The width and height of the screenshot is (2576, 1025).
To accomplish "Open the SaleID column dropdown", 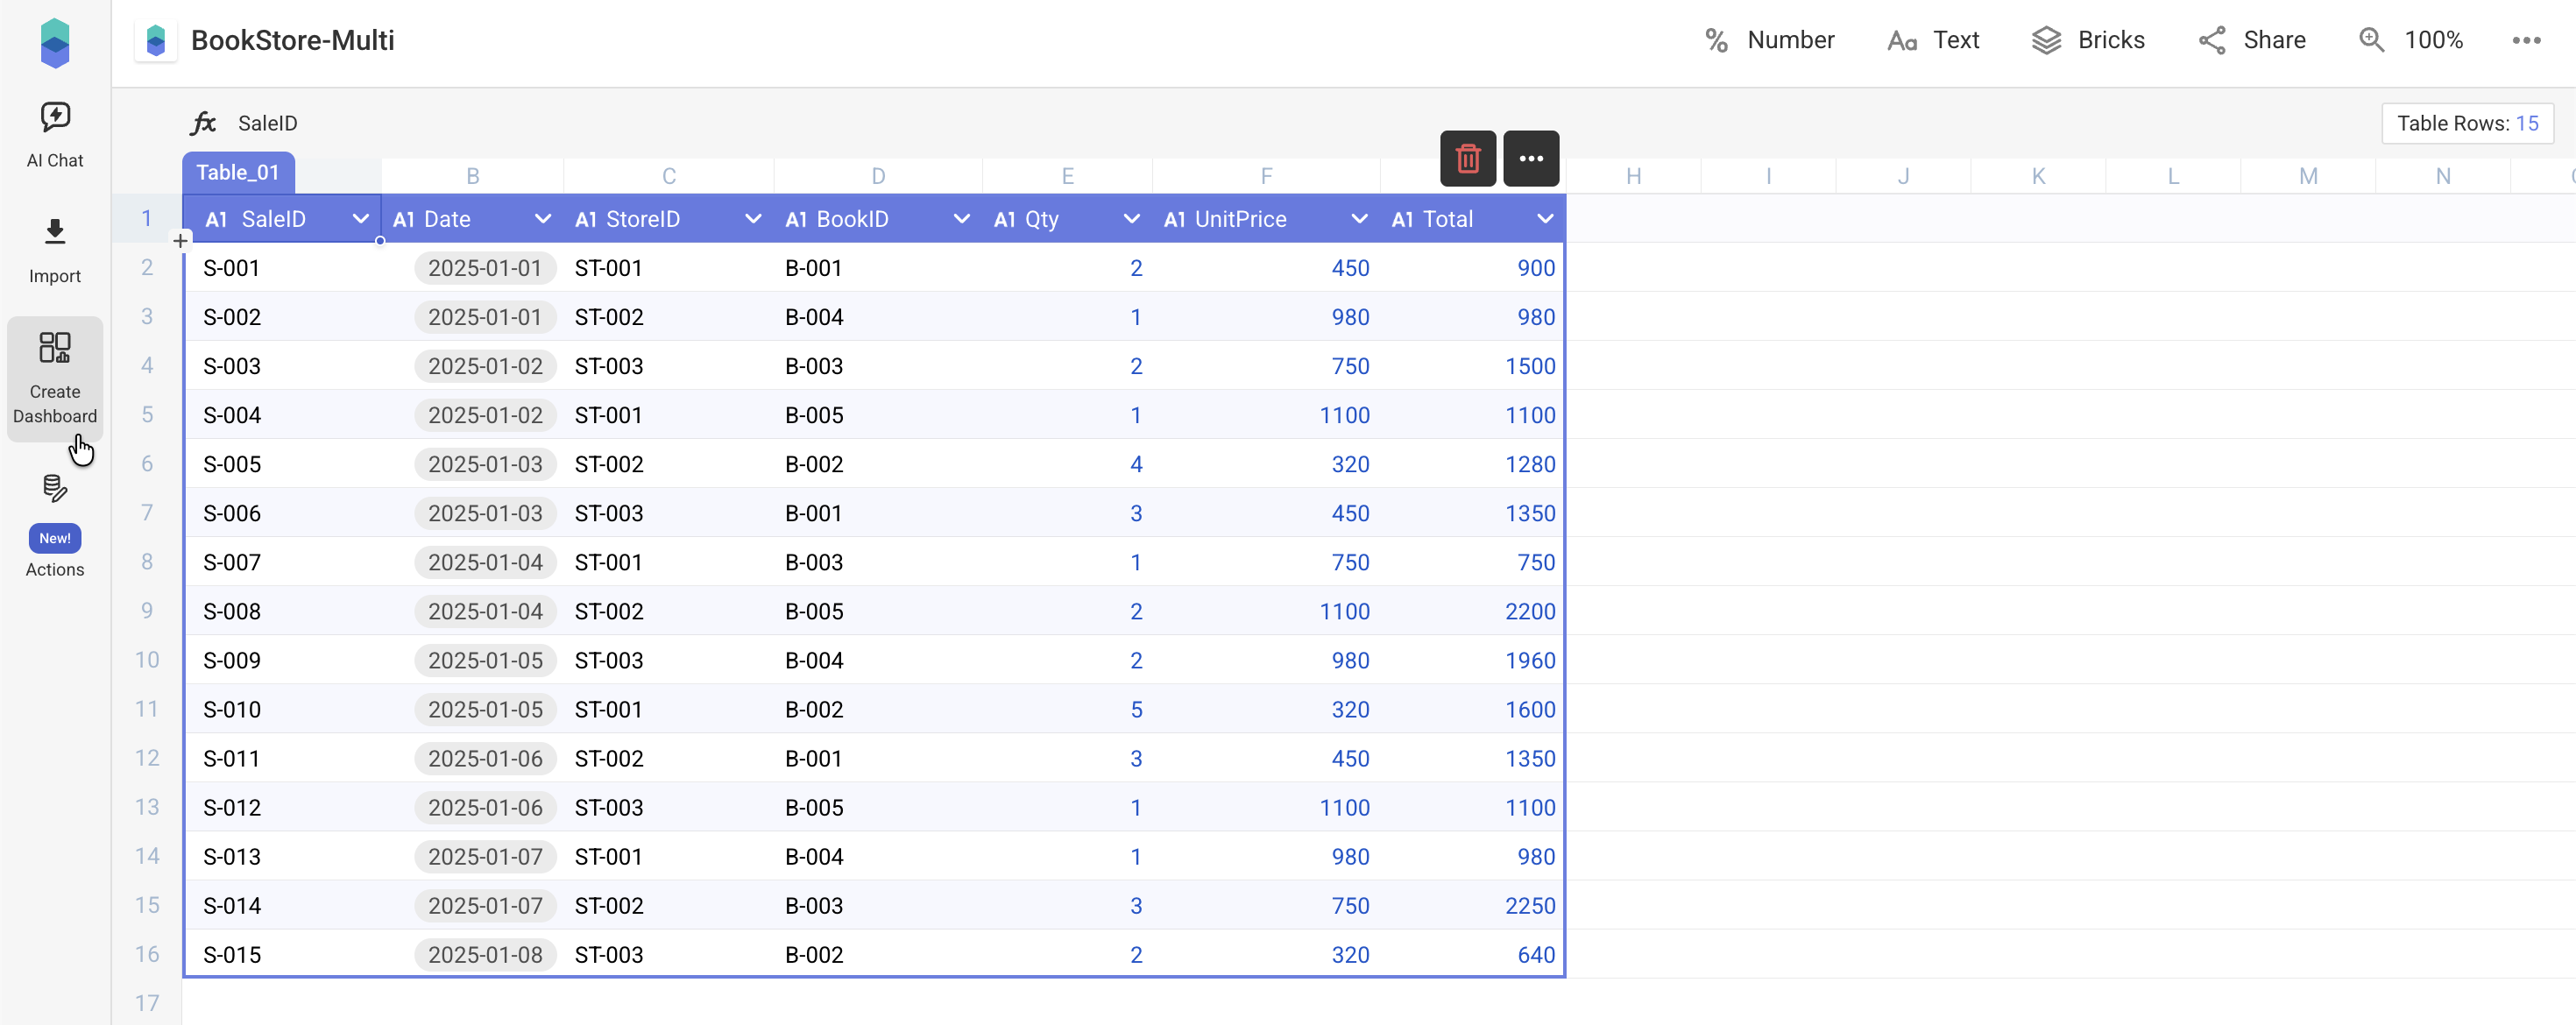I will 361,219.
